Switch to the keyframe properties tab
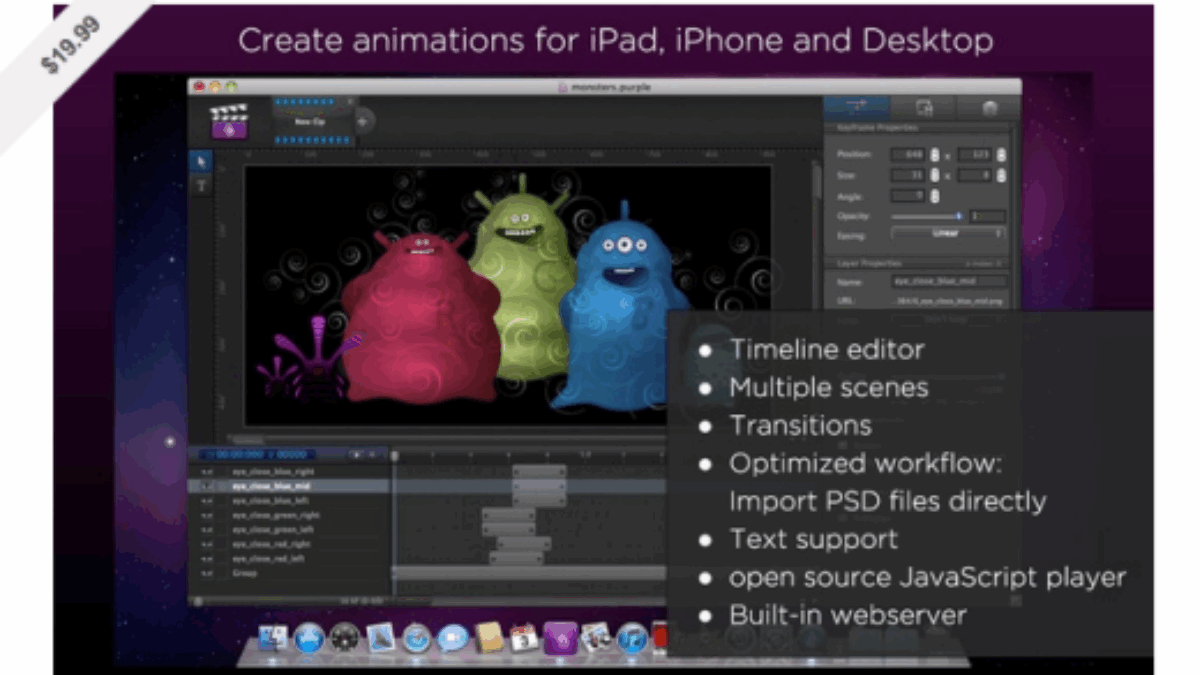 857,107
